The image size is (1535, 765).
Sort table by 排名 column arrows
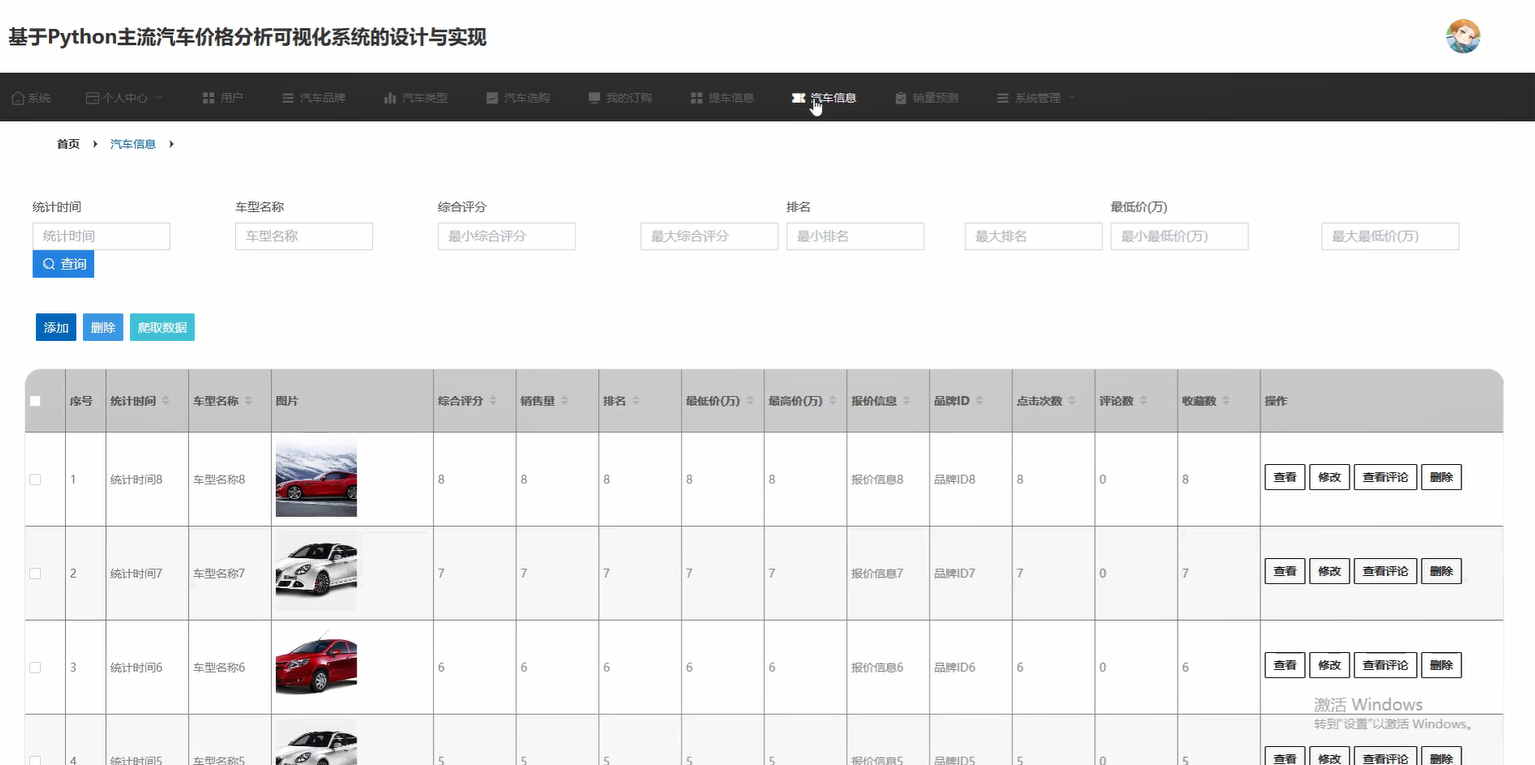tap(635, 401)
